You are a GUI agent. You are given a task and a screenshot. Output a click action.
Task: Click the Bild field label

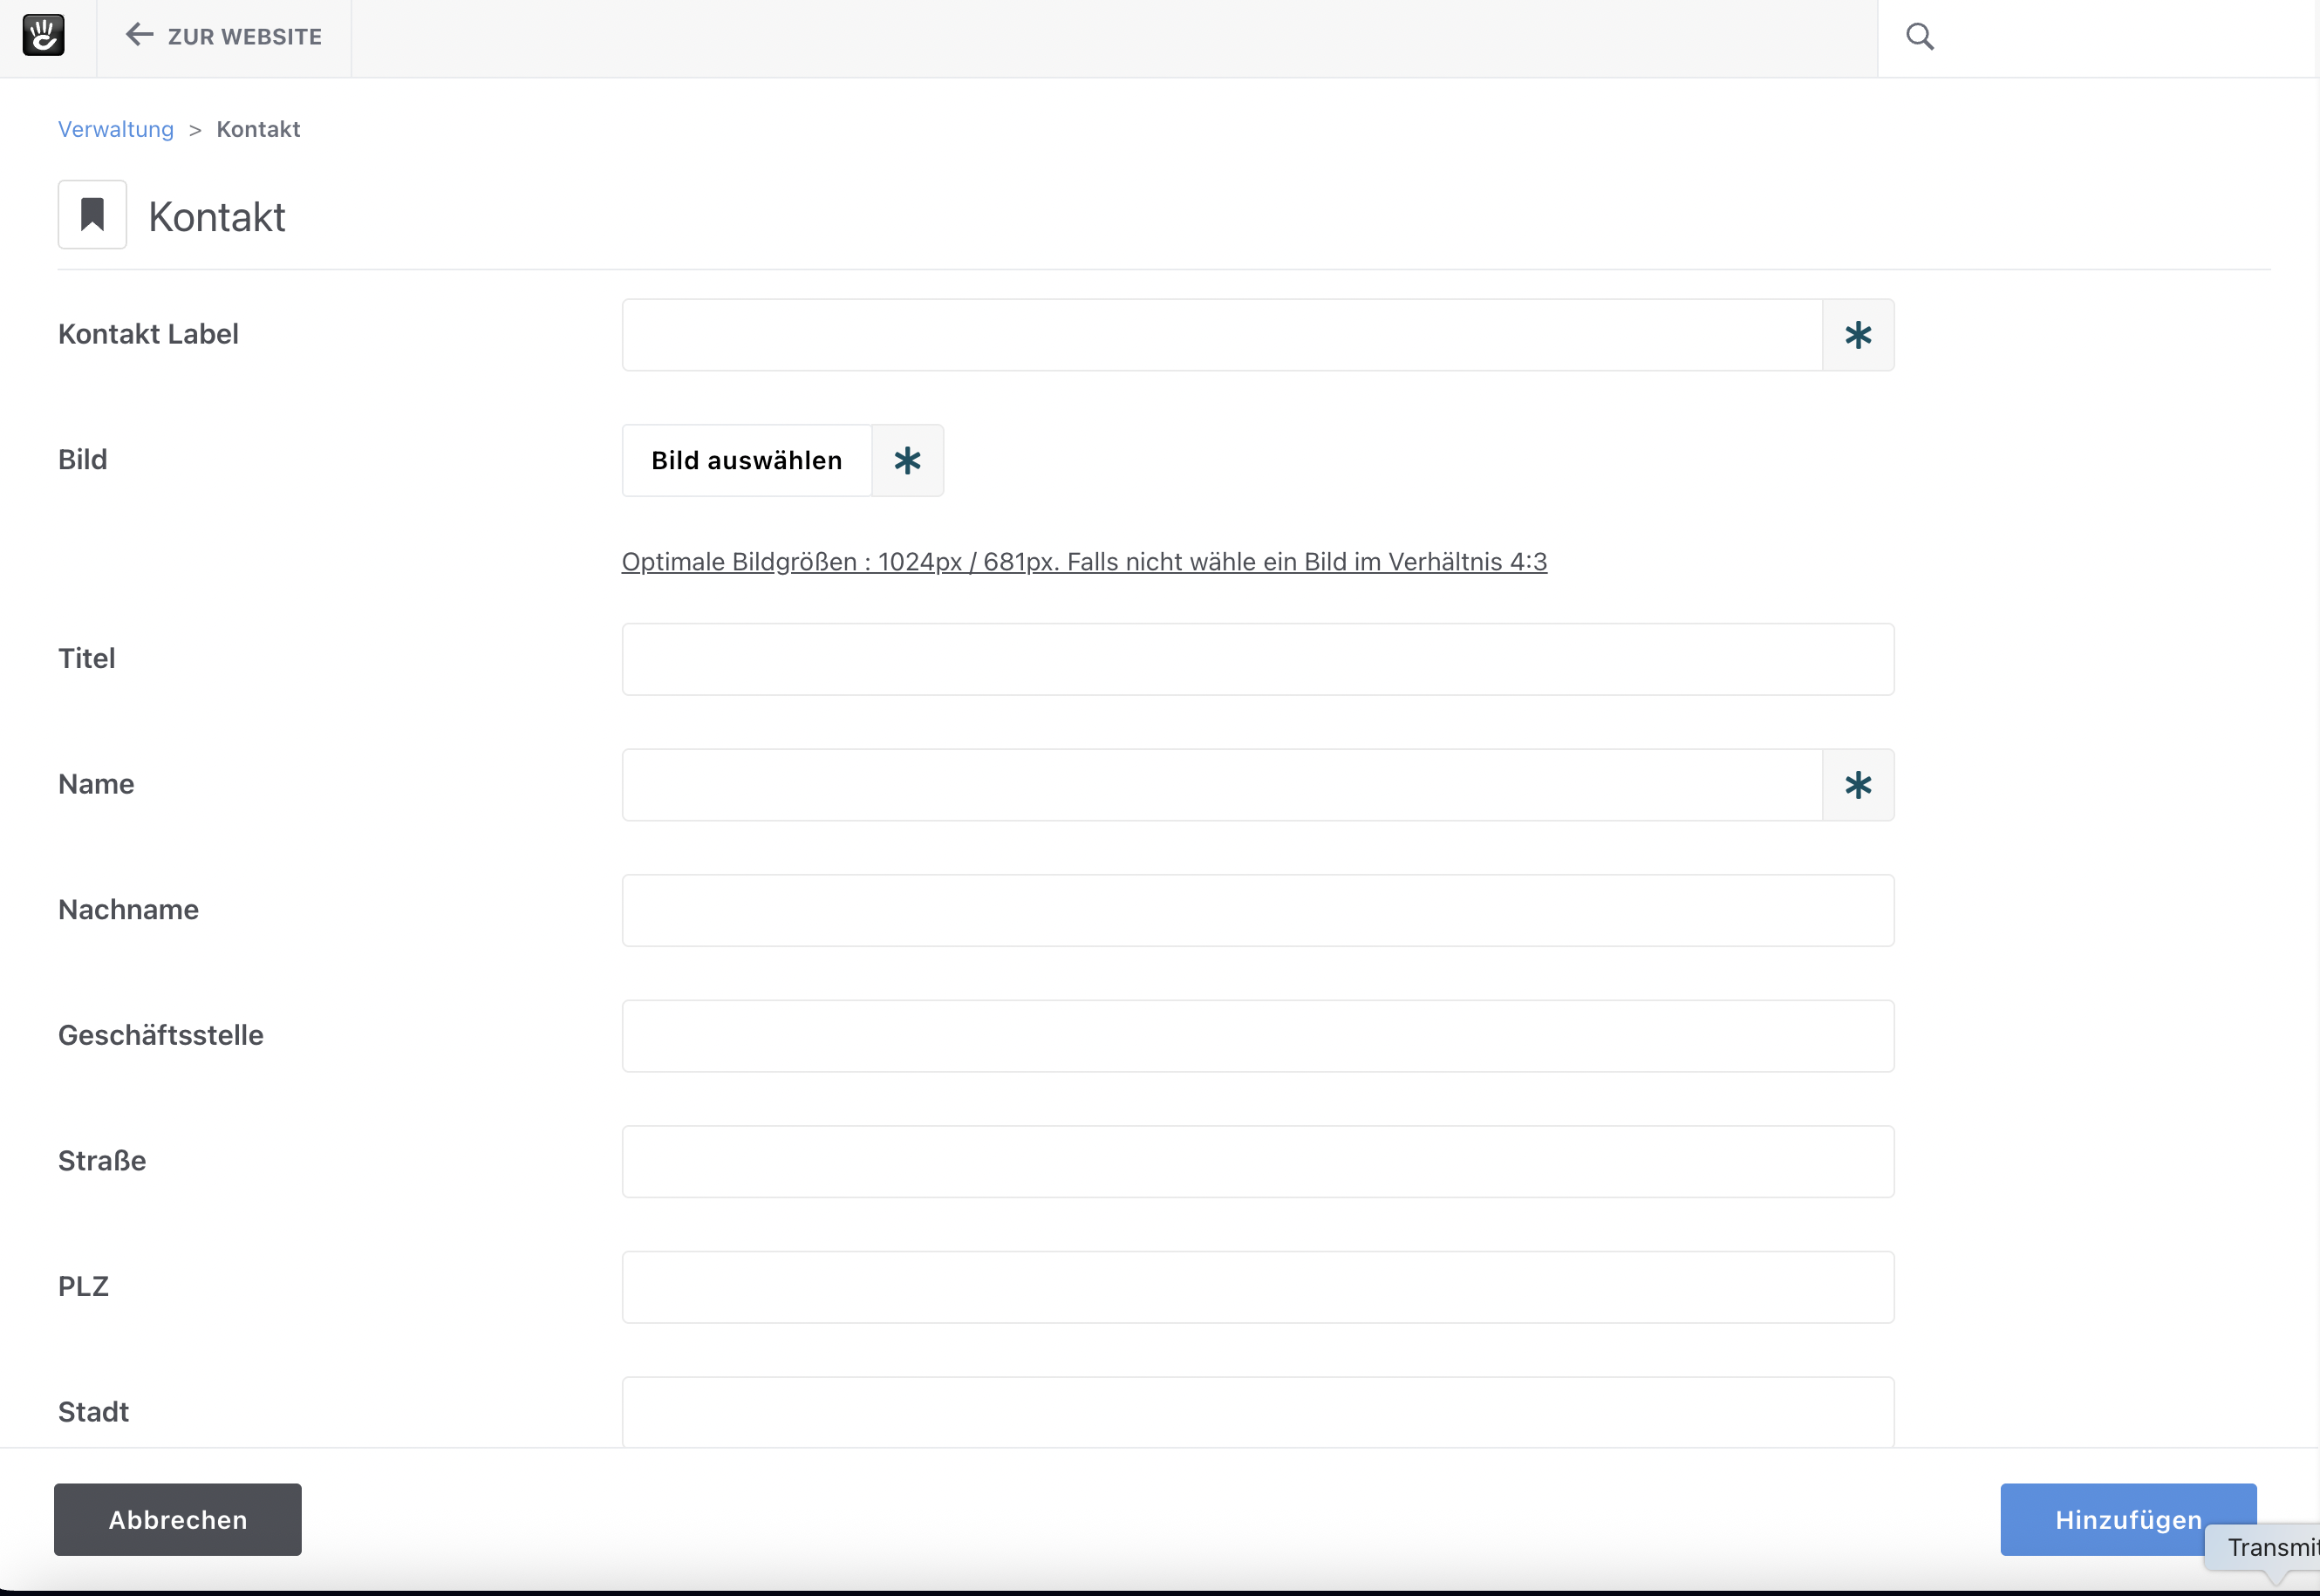(82, 459)
